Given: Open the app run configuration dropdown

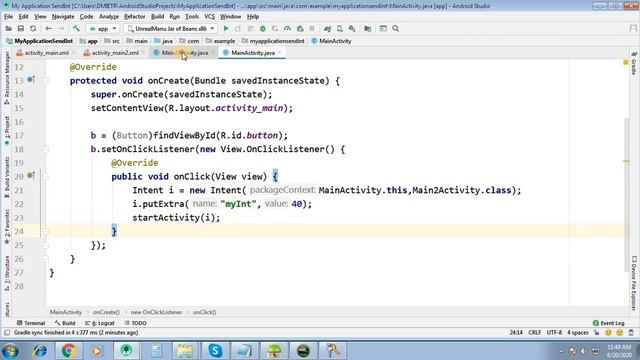Looking at the screenshot, I should point(103,29).
